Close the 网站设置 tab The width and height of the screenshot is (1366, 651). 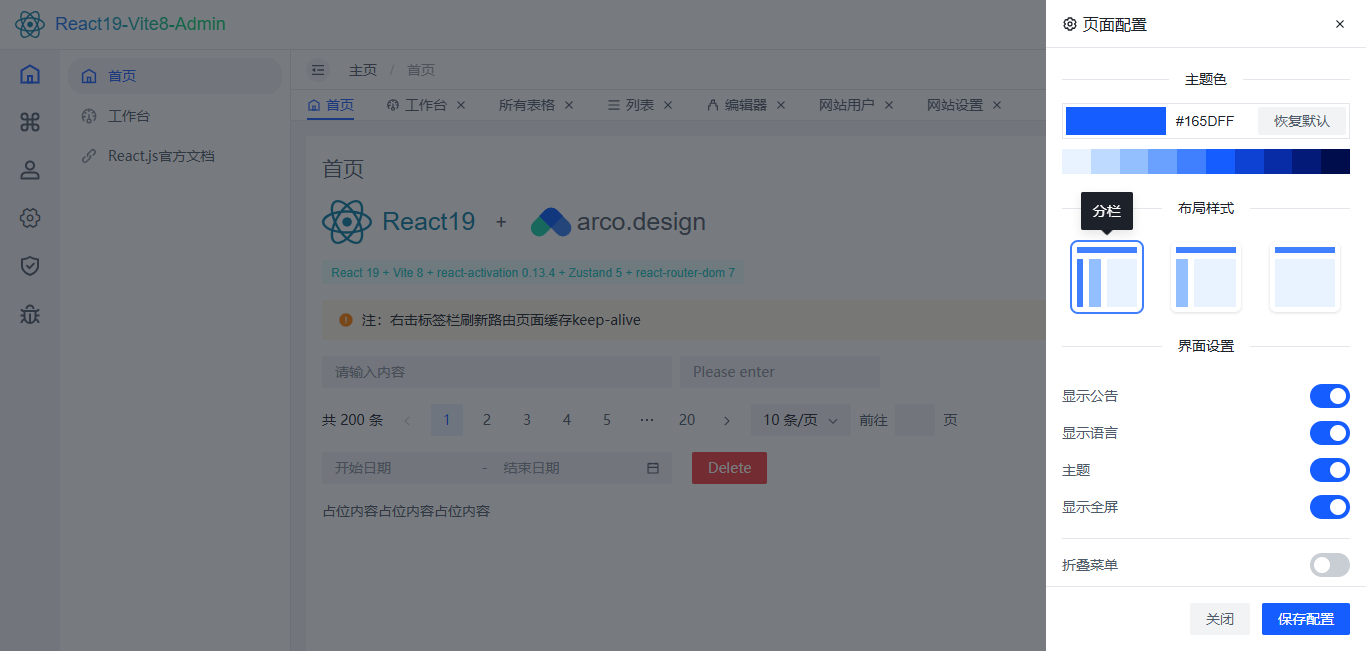(x=997, y=105)
